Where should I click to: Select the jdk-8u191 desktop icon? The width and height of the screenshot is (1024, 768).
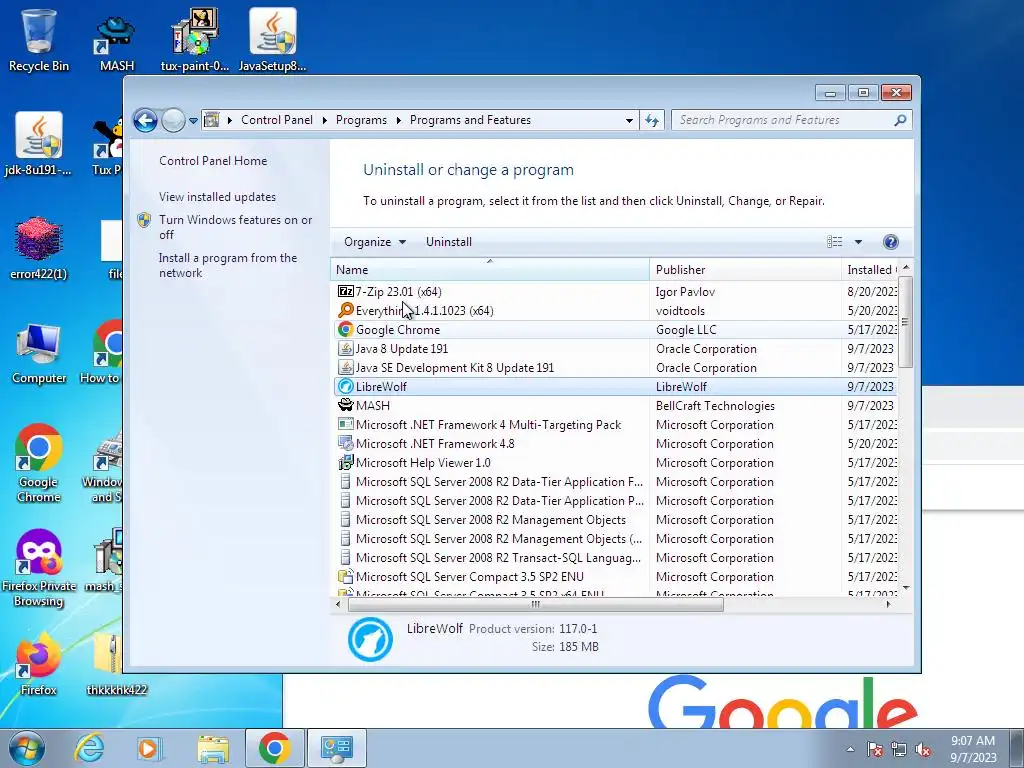39,144
